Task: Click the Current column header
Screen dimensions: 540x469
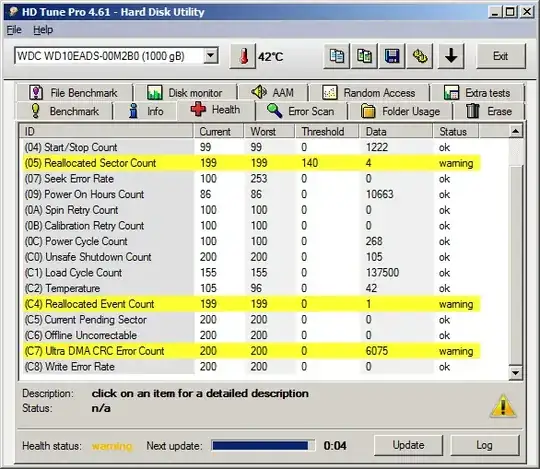Action: [x=219, y=132]
